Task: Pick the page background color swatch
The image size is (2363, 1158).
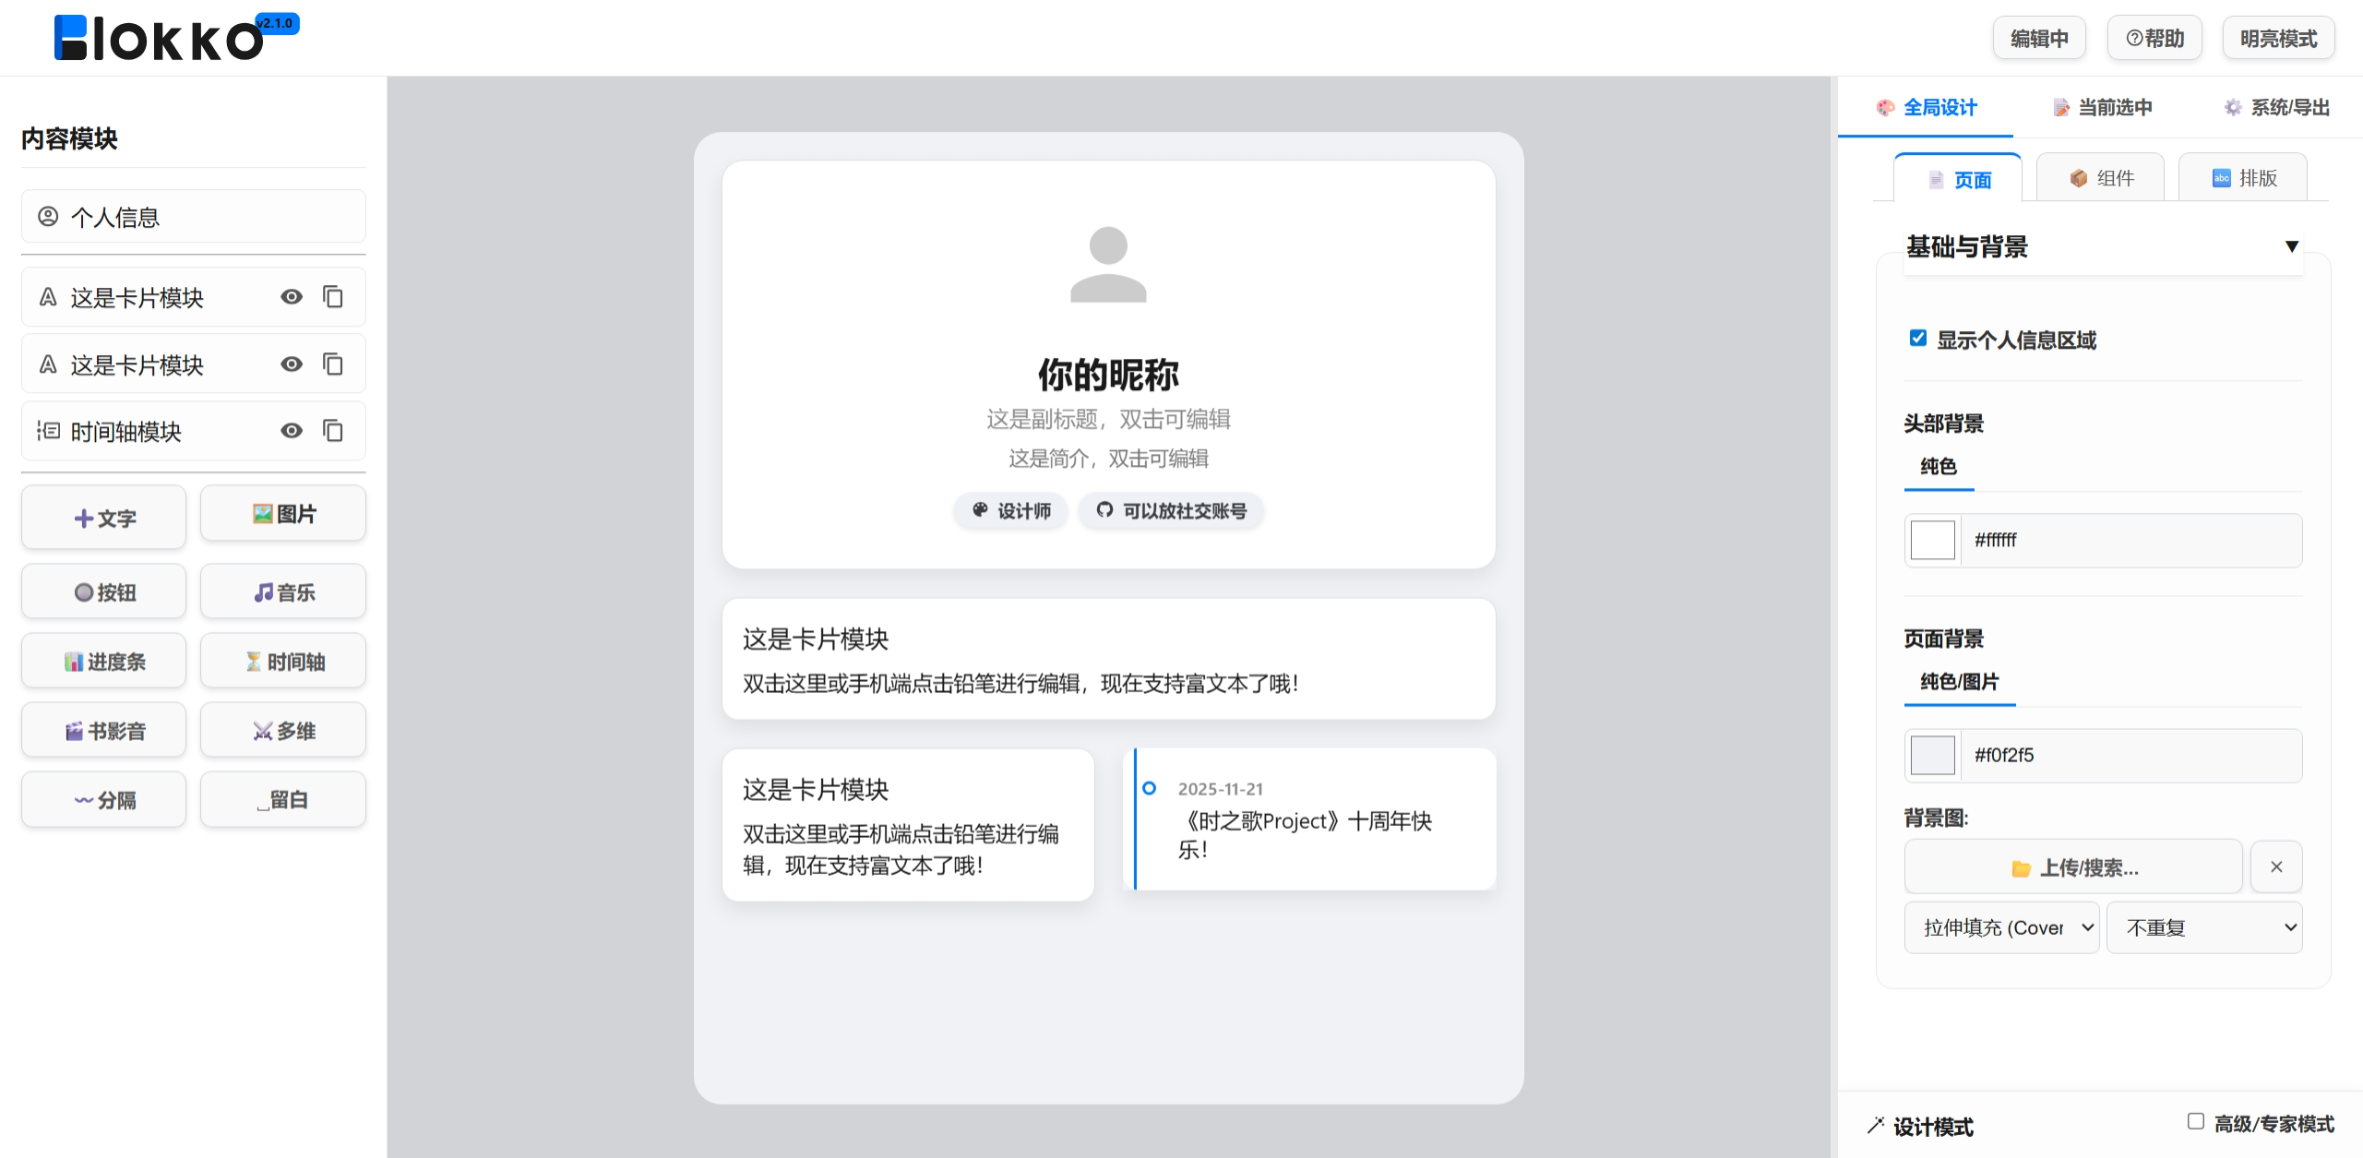Action: [x=1931, y=755]
